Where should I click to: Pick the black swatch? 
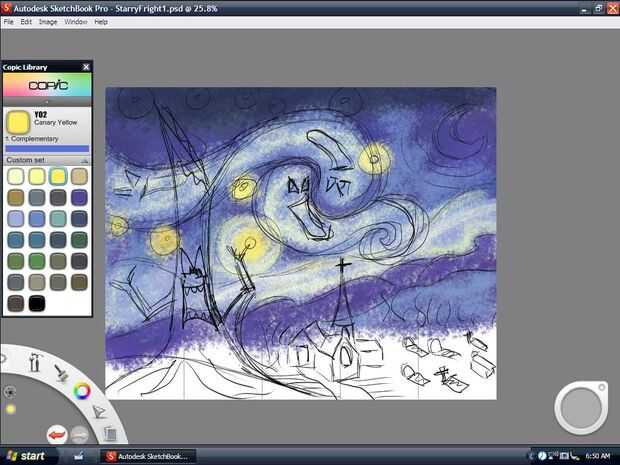point(37,303)
